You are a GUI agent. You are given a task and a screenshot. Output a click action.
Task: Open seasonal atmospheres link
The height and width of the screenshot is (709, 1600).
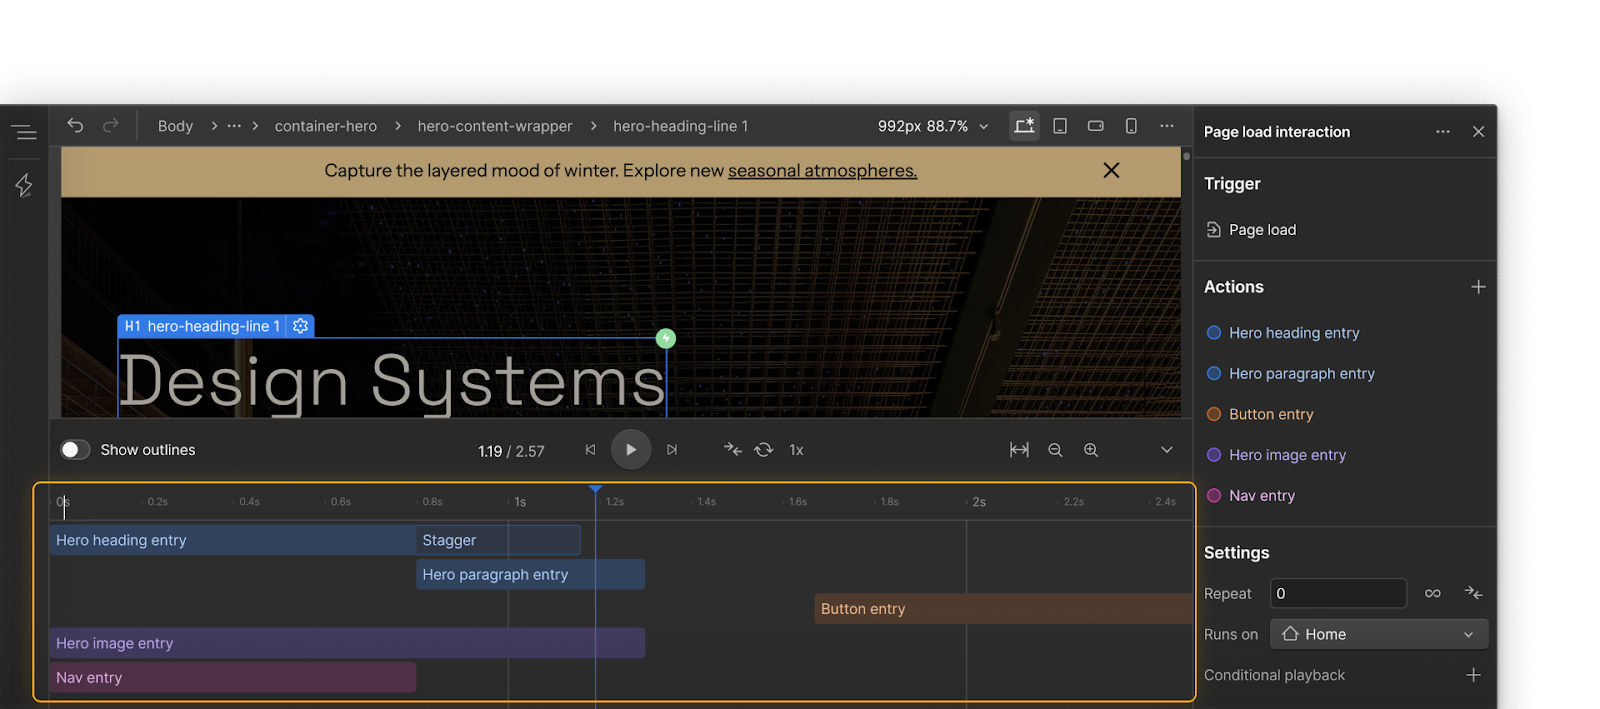tap(822, 171)
